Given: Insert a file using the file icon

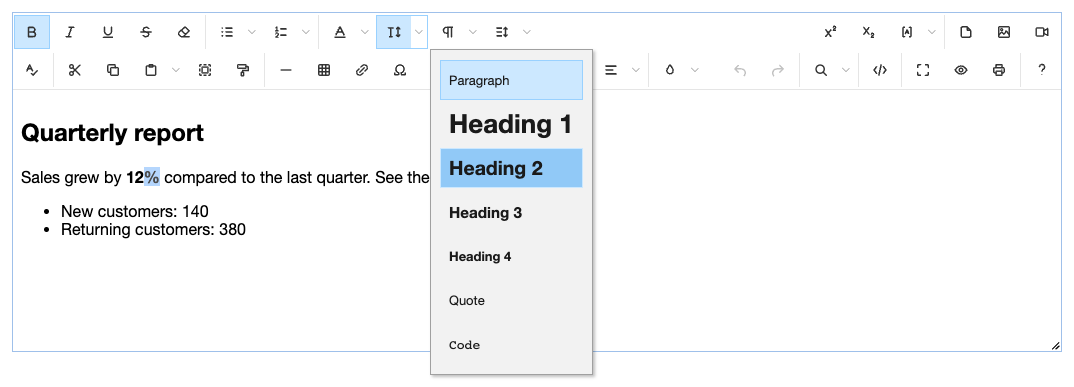Looking at the screenshot, I should coord(966,32).
